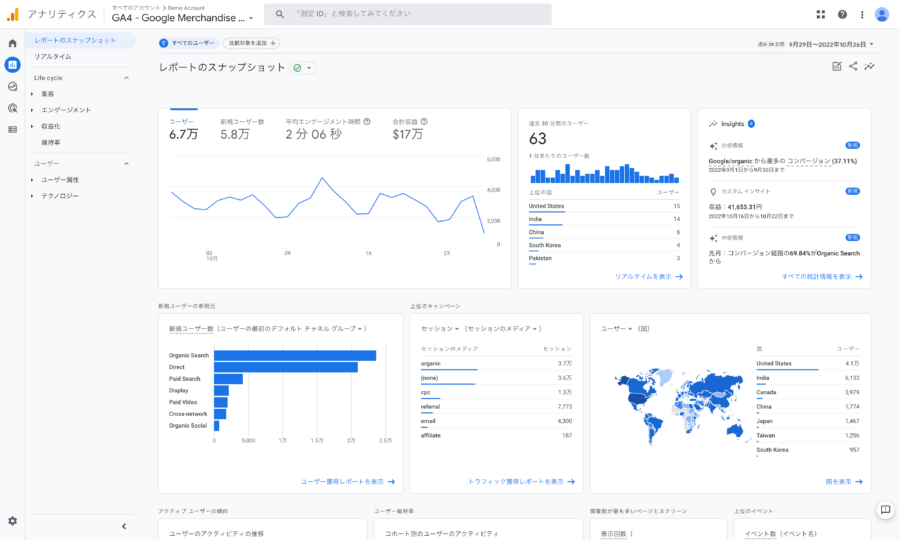Click the help question mark icon
The width and height of the screenshot is (900, 540).
(x=842, y=14)
